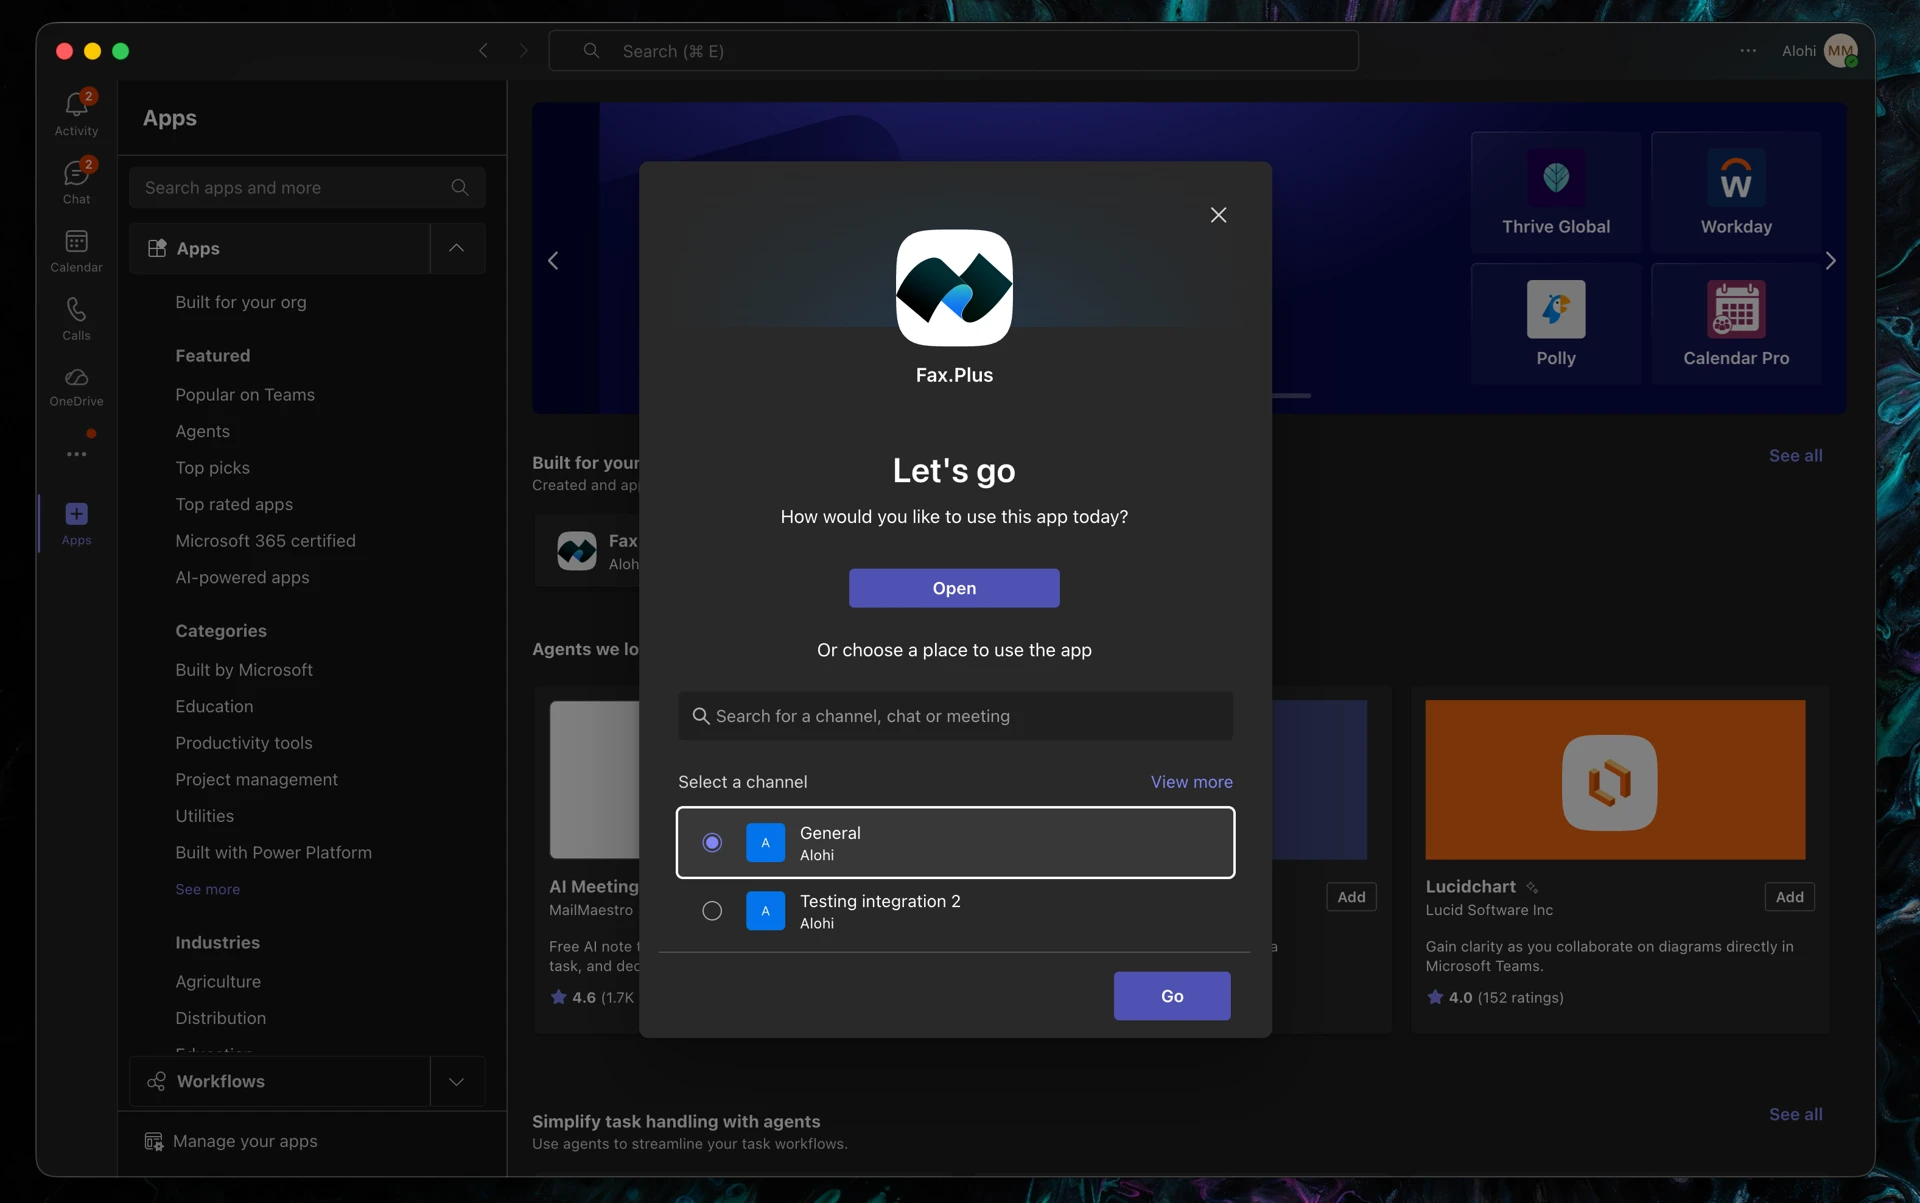Open the Calendar icon in sidebar
Viewport: 1920px width, 1203px height.
tap(76, 241)
